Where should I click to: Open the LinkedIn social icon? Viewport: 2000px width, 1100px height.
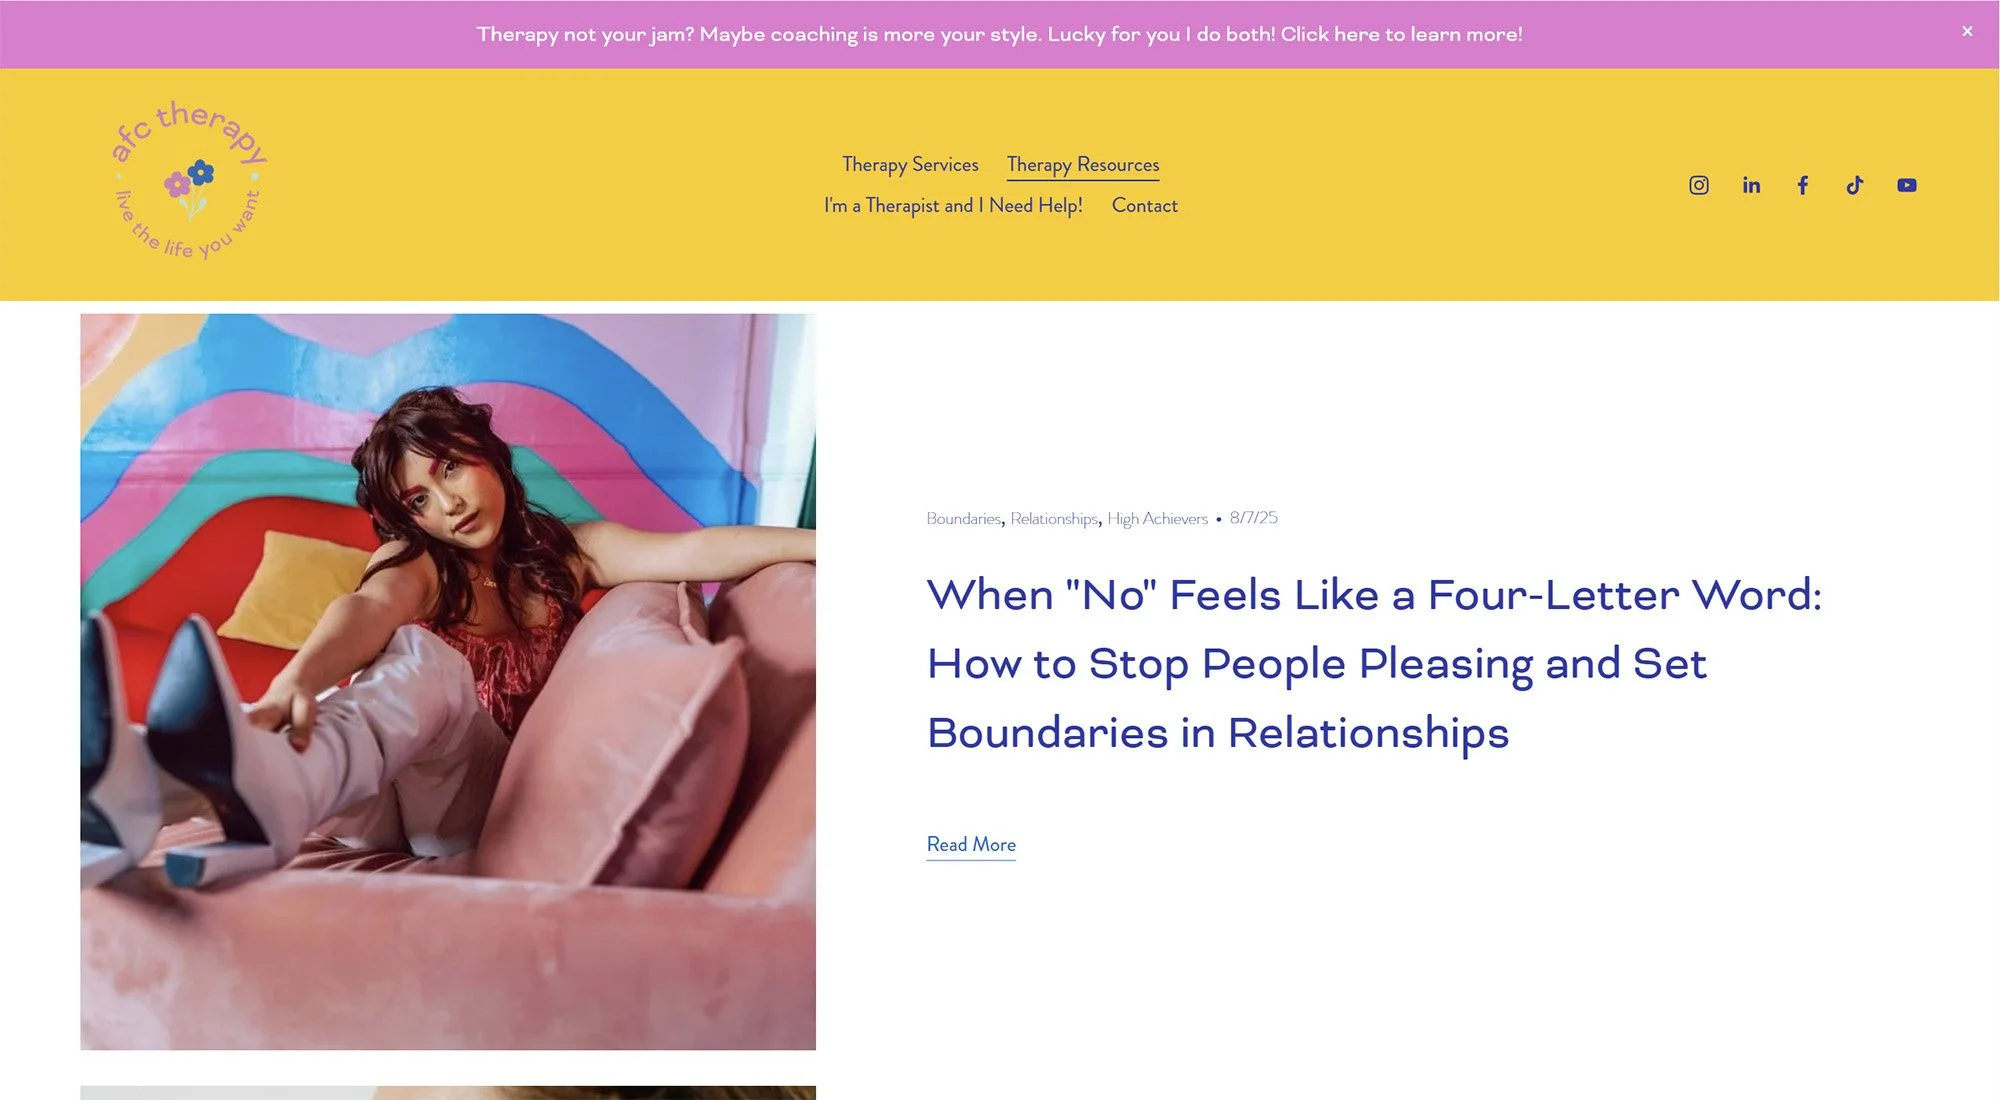(1751, 185)
